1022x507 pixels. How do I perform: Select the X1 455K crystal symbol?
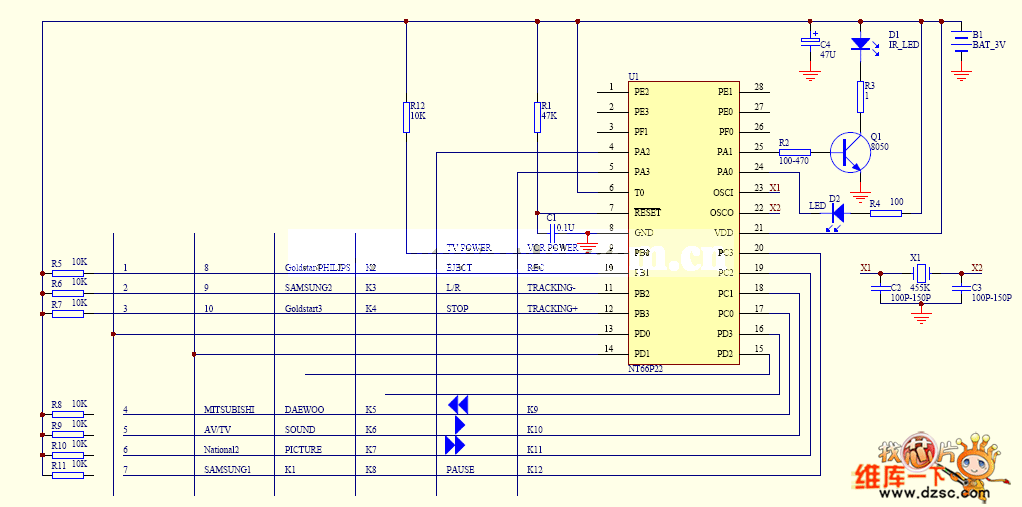pyautogui.click(x=921, y=271)
